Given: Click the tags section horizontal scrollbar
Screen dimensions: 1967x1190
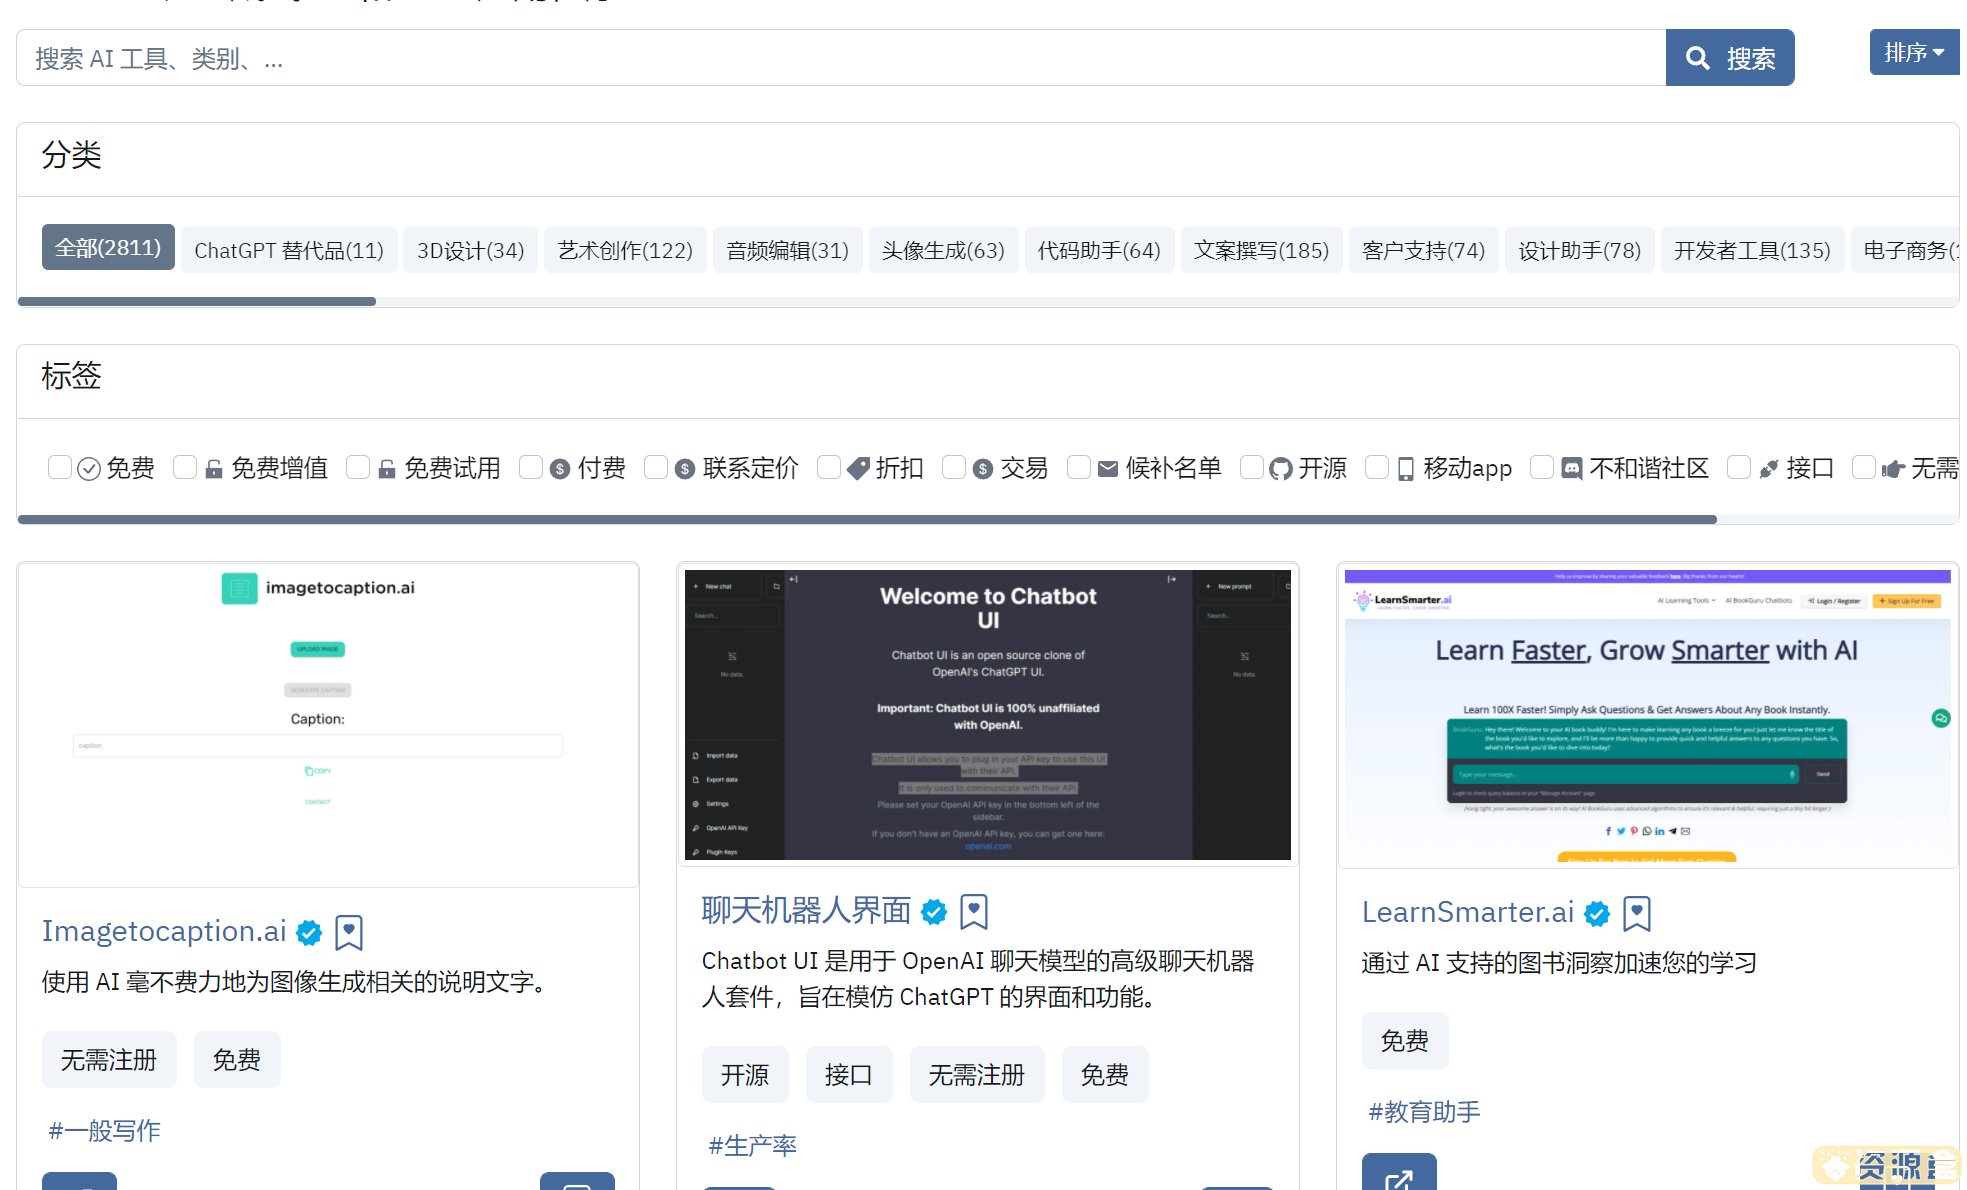Looking at the screenshot, I should [867, 519].
